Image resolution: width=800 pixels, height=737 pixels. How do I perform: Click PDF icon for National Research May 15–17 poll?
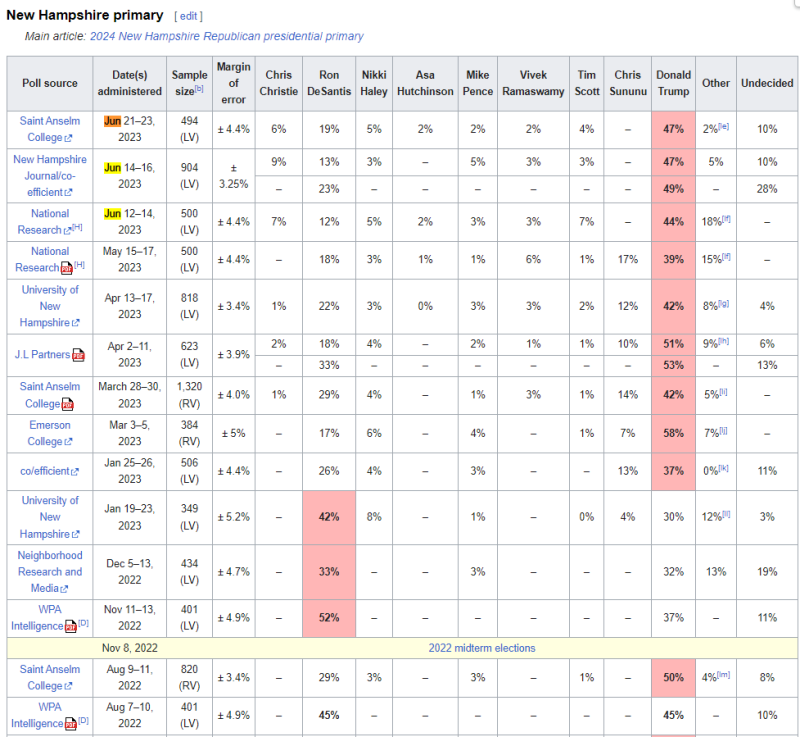(x=67, y=268)
